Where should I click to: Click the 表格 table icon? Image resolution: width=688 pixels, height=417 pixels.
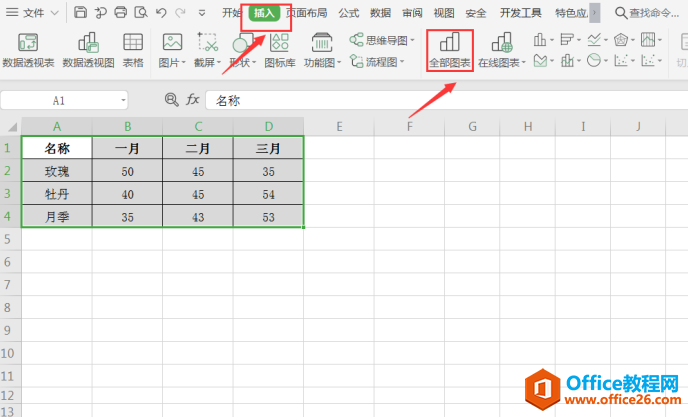click(133, 50)
